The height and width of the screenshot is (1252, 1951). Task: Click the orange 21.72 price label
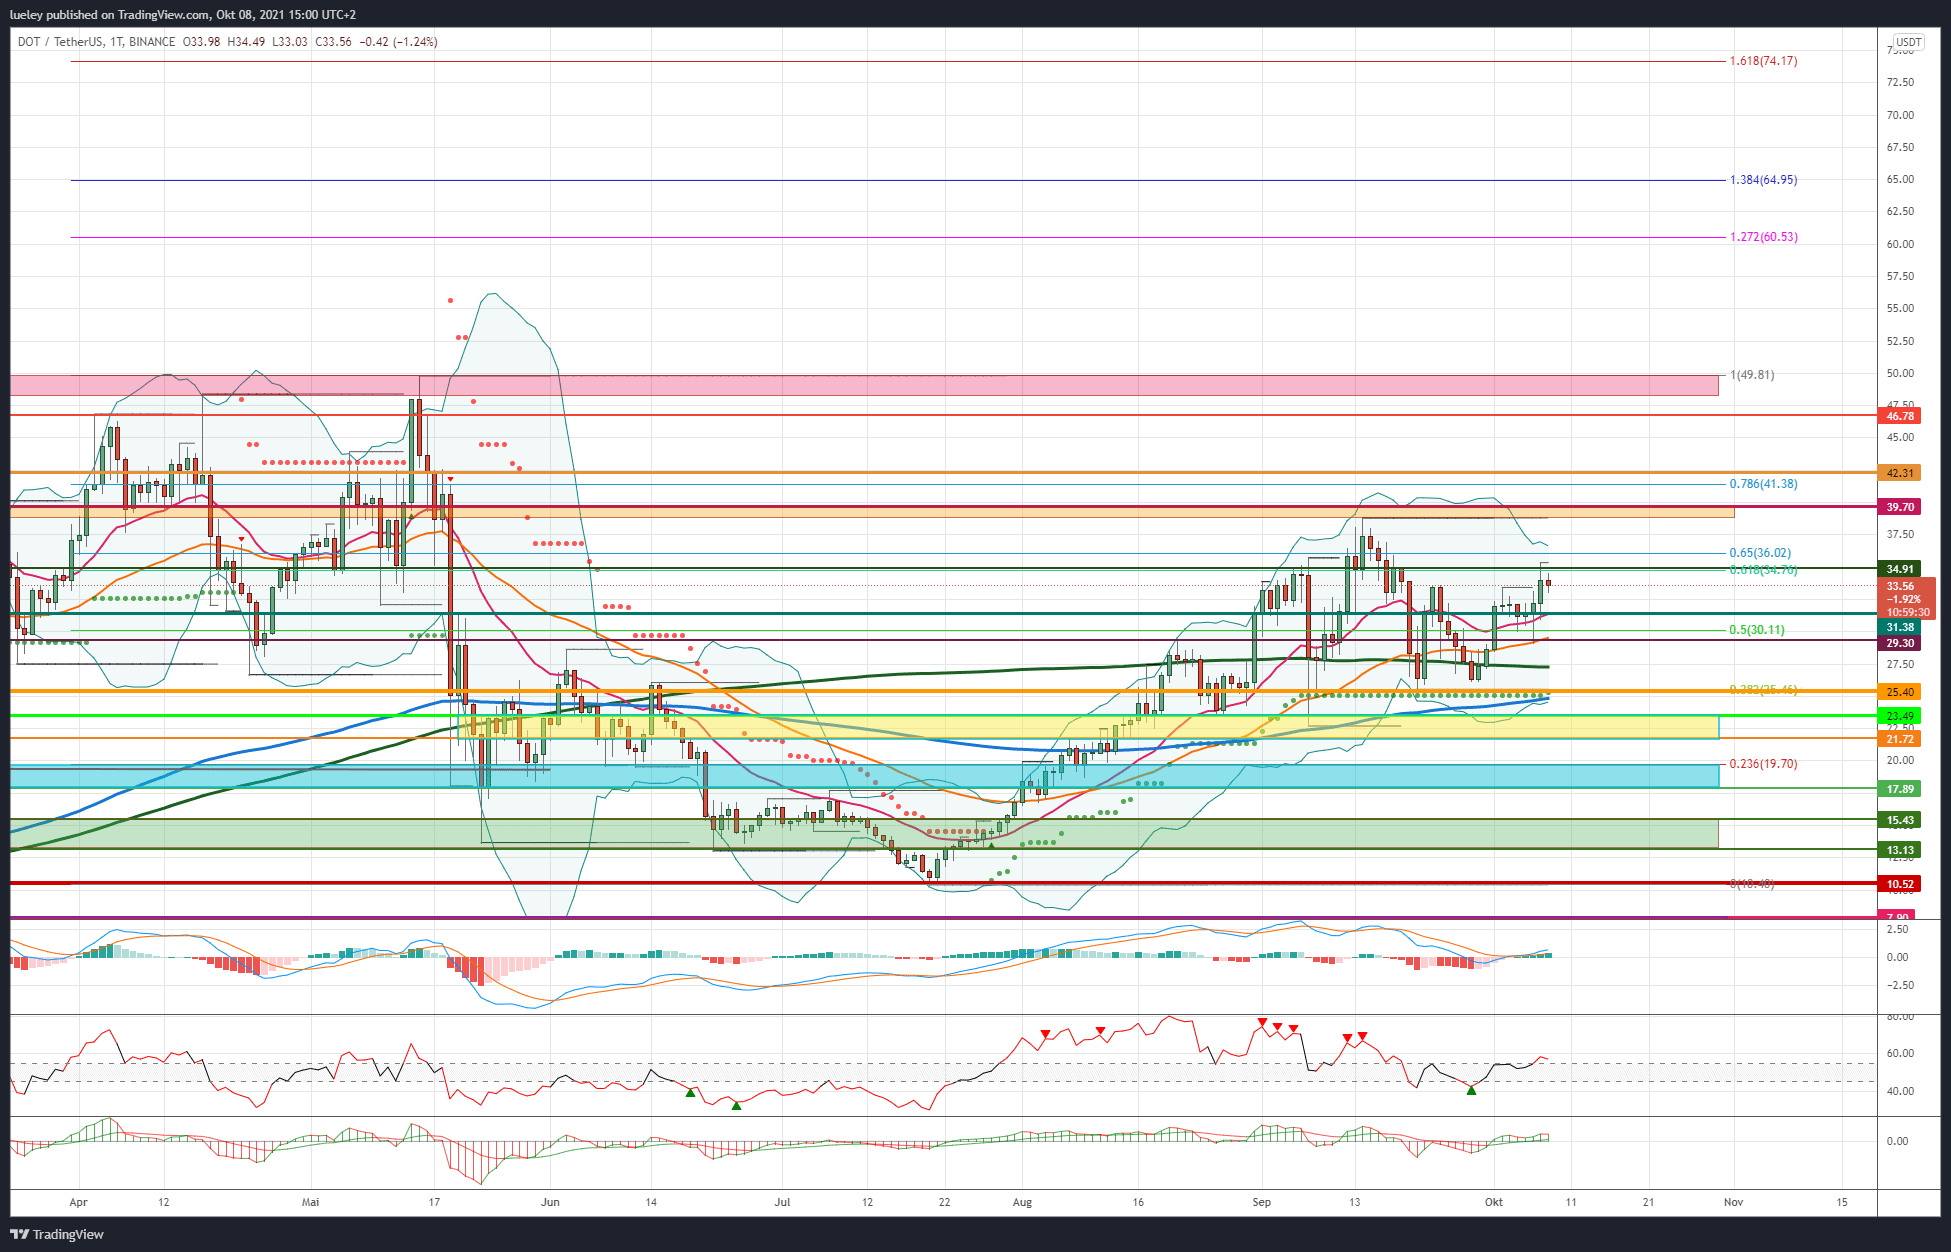[1900, 739]
